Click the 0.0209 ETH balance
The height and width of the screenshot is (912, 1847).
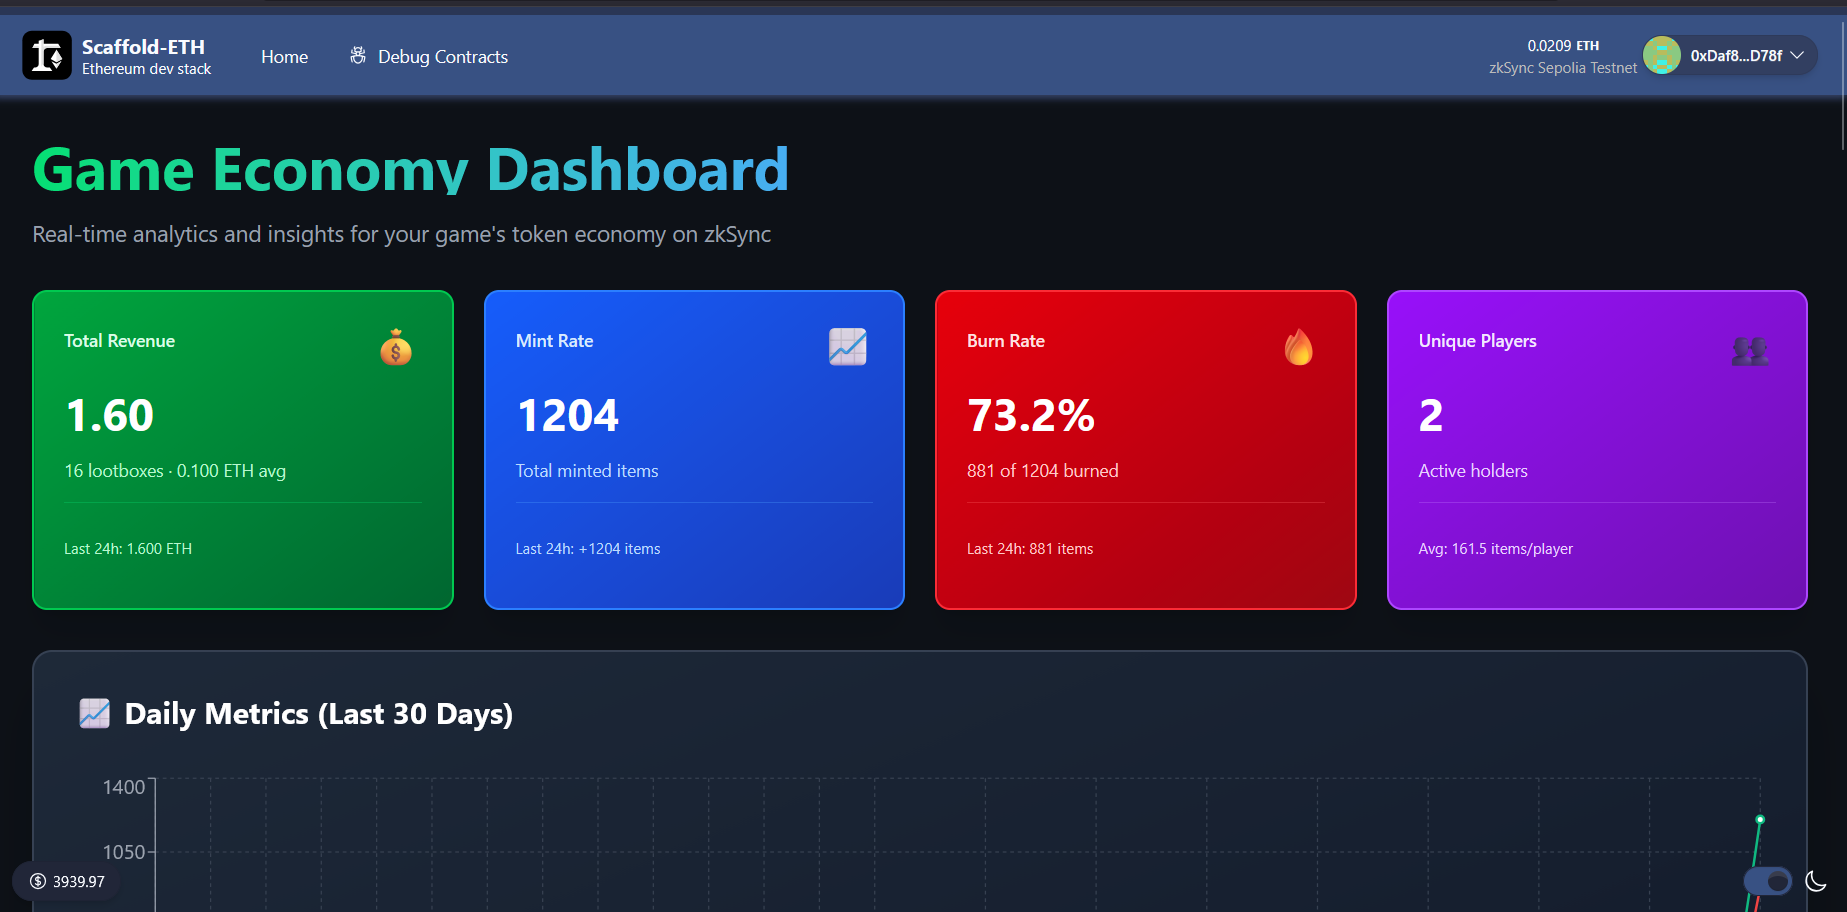(1563, 46)
